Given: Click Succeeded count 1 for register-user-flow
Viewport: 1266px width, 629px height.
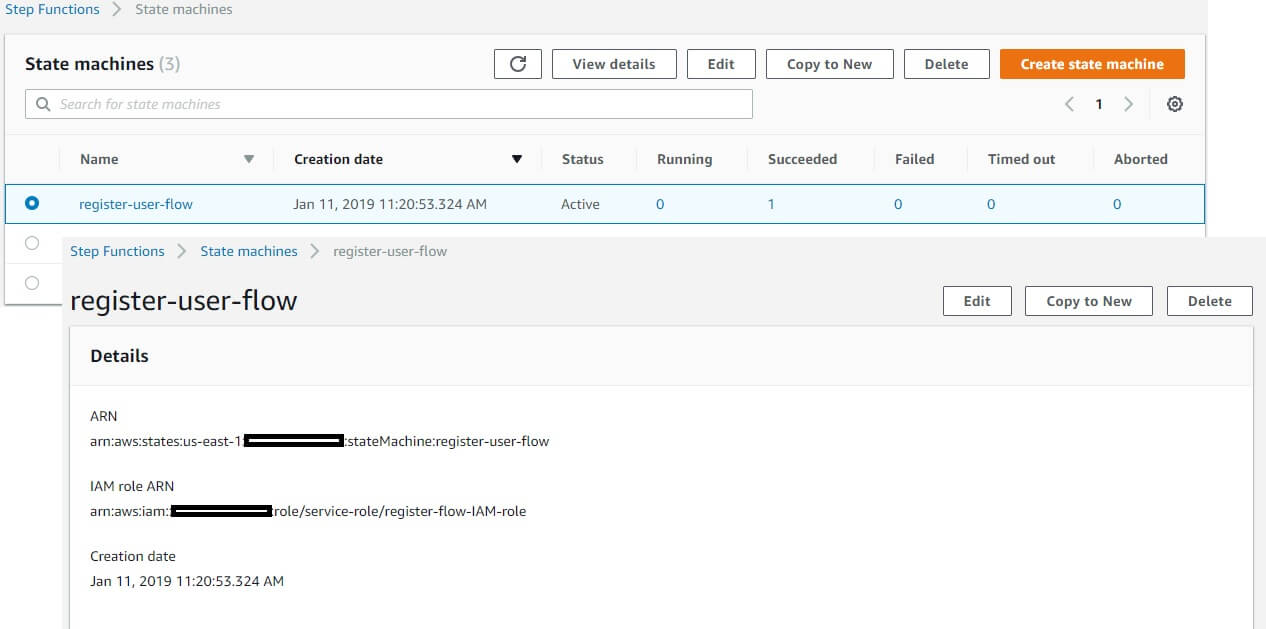Looking at the screenshot, I should (771, 204).
